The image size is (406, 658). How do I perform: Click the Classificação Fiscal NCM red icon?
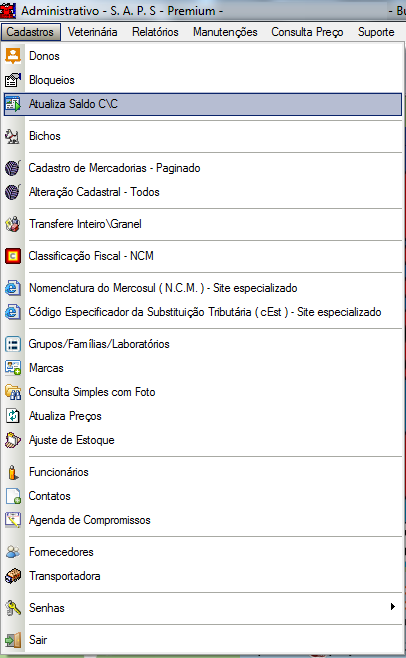point(13,256)
